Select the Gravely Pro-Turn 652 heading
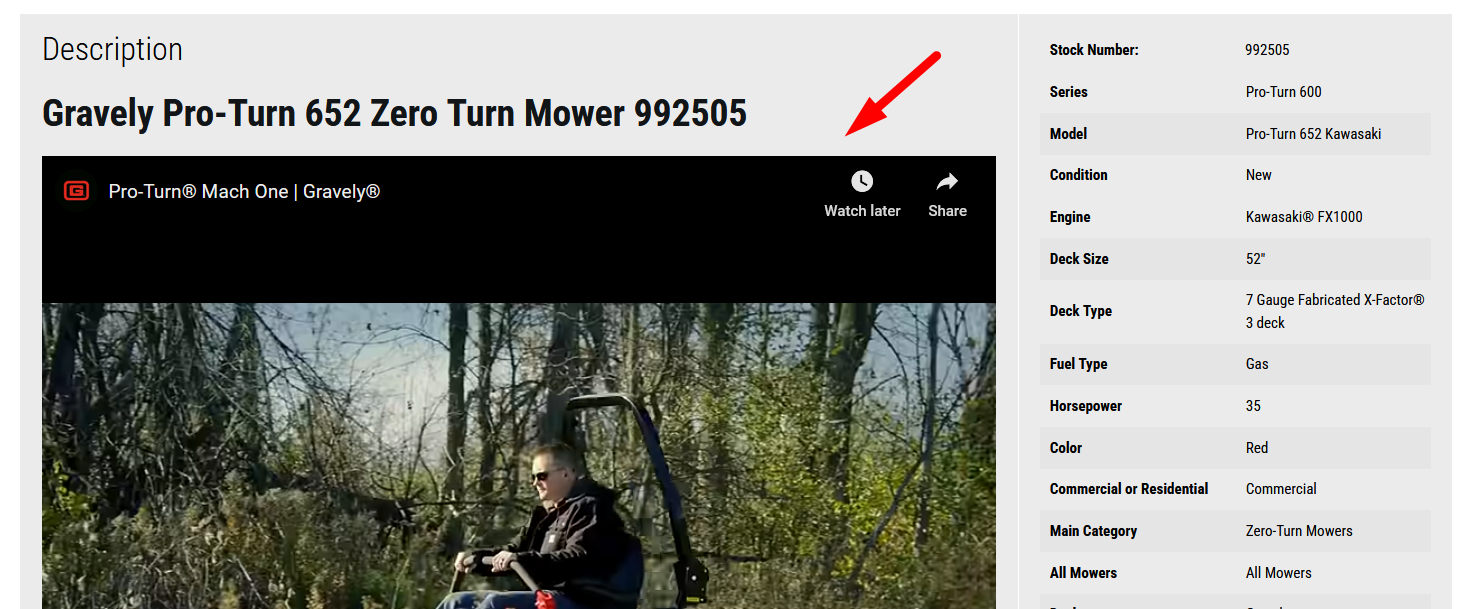The width and height of the screenshot is (1474, 609). point(394,113)
